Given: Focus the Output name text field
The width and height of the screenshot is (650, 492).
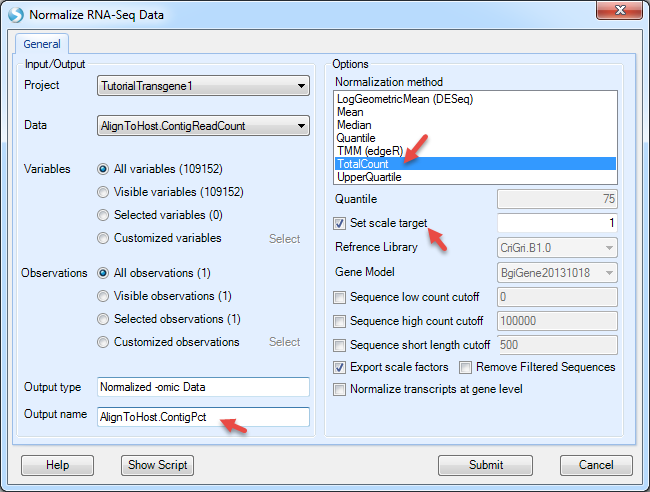Looking at the screenshot, I should click(x=203, y=417).
